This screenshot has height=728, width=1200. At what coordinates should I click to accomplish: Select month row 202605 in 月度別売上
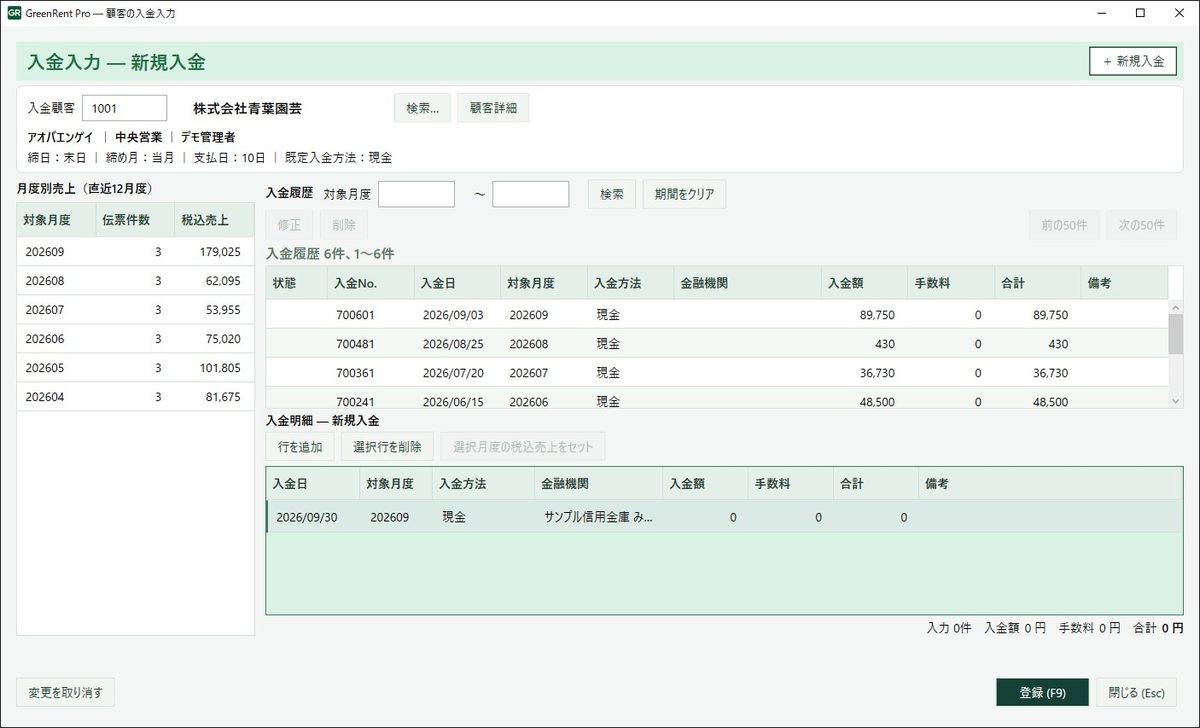point(135,368)
